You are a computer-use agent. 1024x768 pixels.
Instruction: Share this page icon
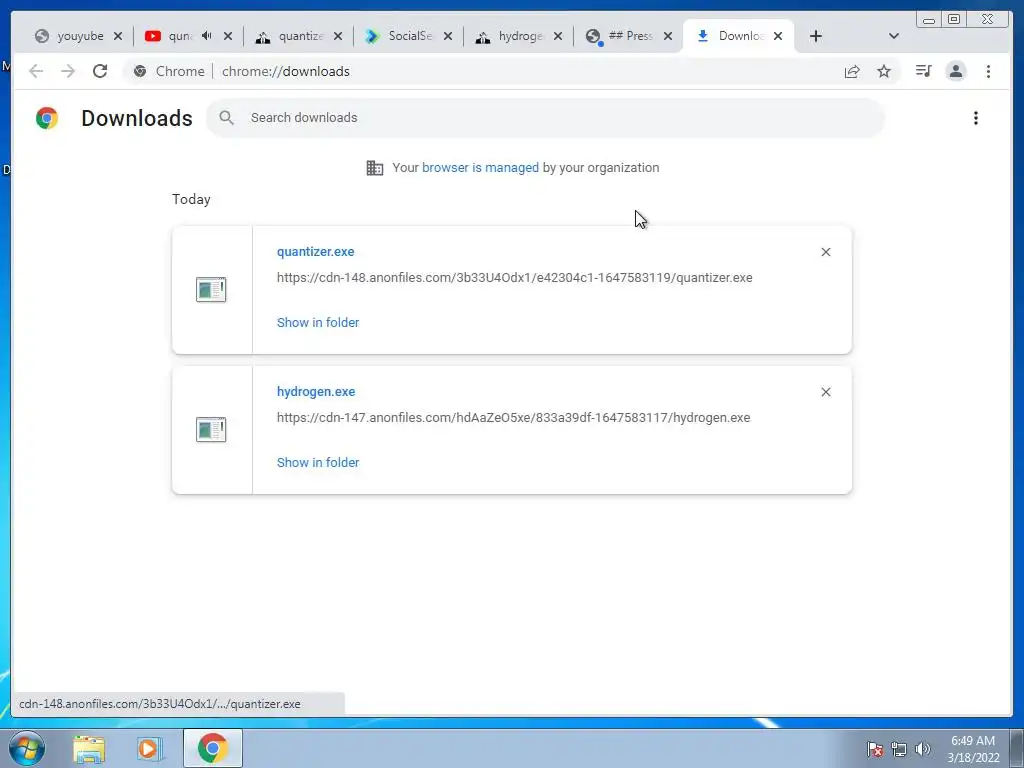click(x=852, y=71)
